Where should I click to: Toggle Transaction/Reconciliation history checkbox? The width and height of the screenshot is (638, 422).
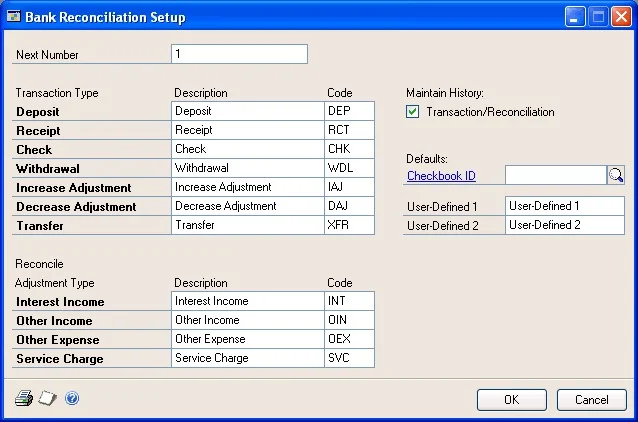(x=412, y=112)
